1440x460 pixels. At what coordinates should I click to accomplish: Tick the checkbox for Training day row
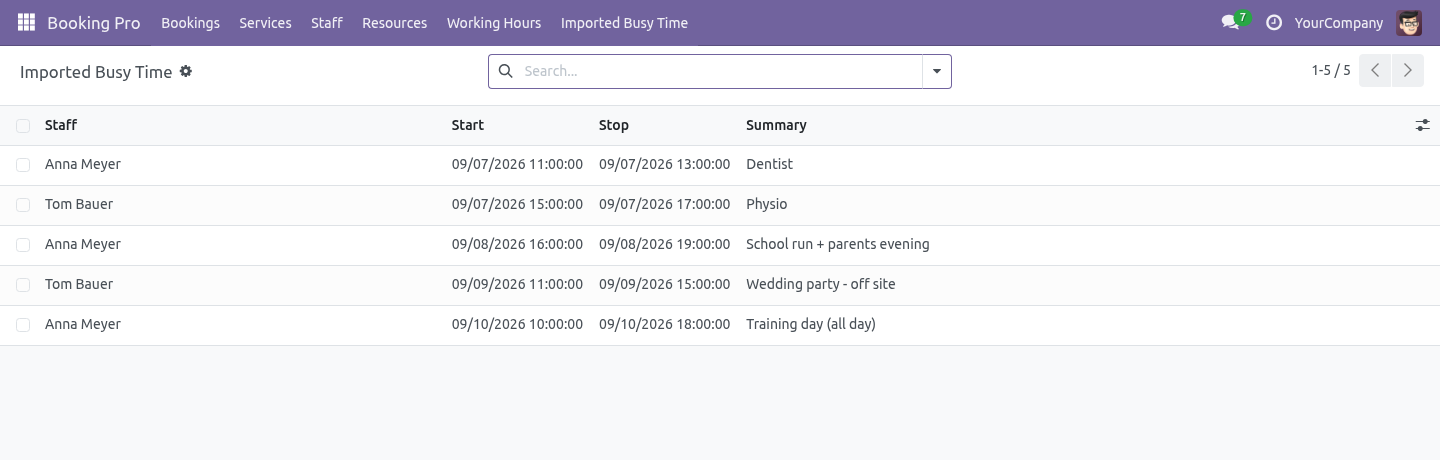tap(23, 325)
